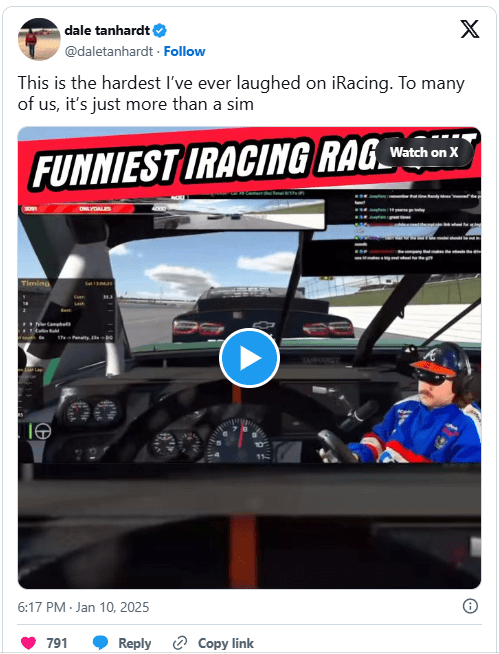This screenshot has height=654, width=499.
Task: Open the @daletanhardt handle link
Action: [x=109, y=51]
